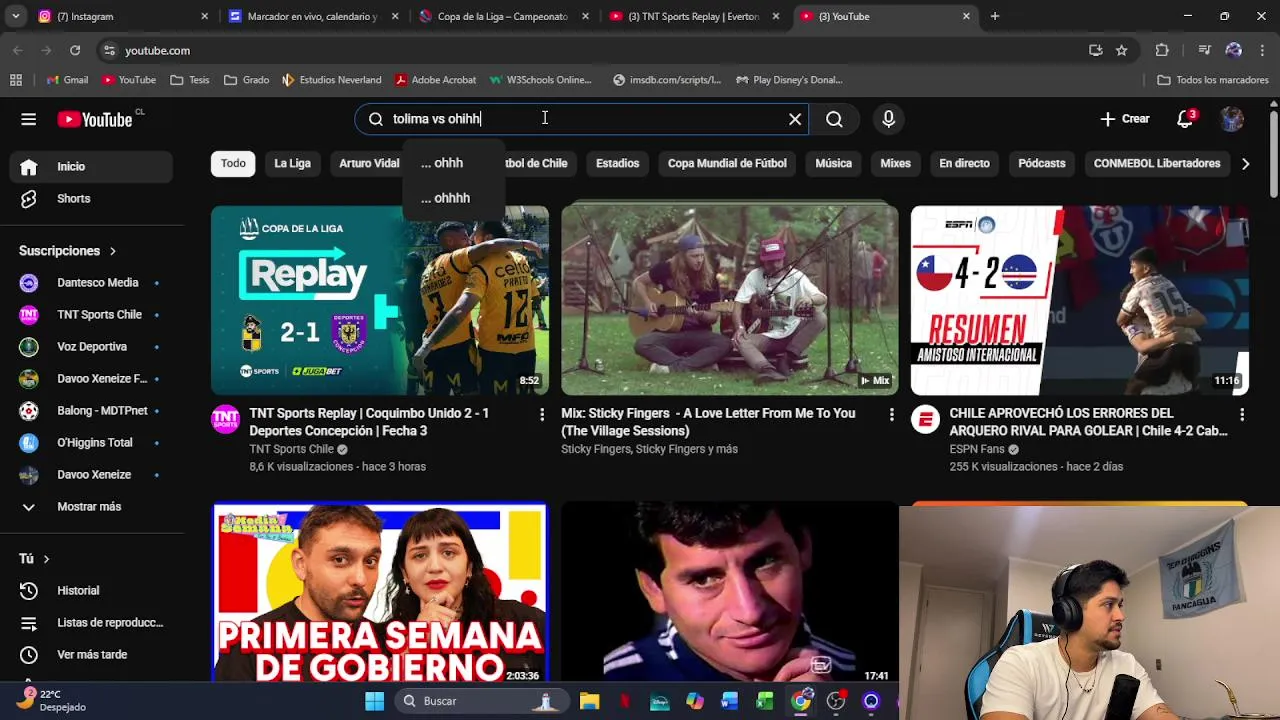Viewport: 1280px width, 720px height.
Task: Select the En directo filter chip
Action: click(964, 163)
